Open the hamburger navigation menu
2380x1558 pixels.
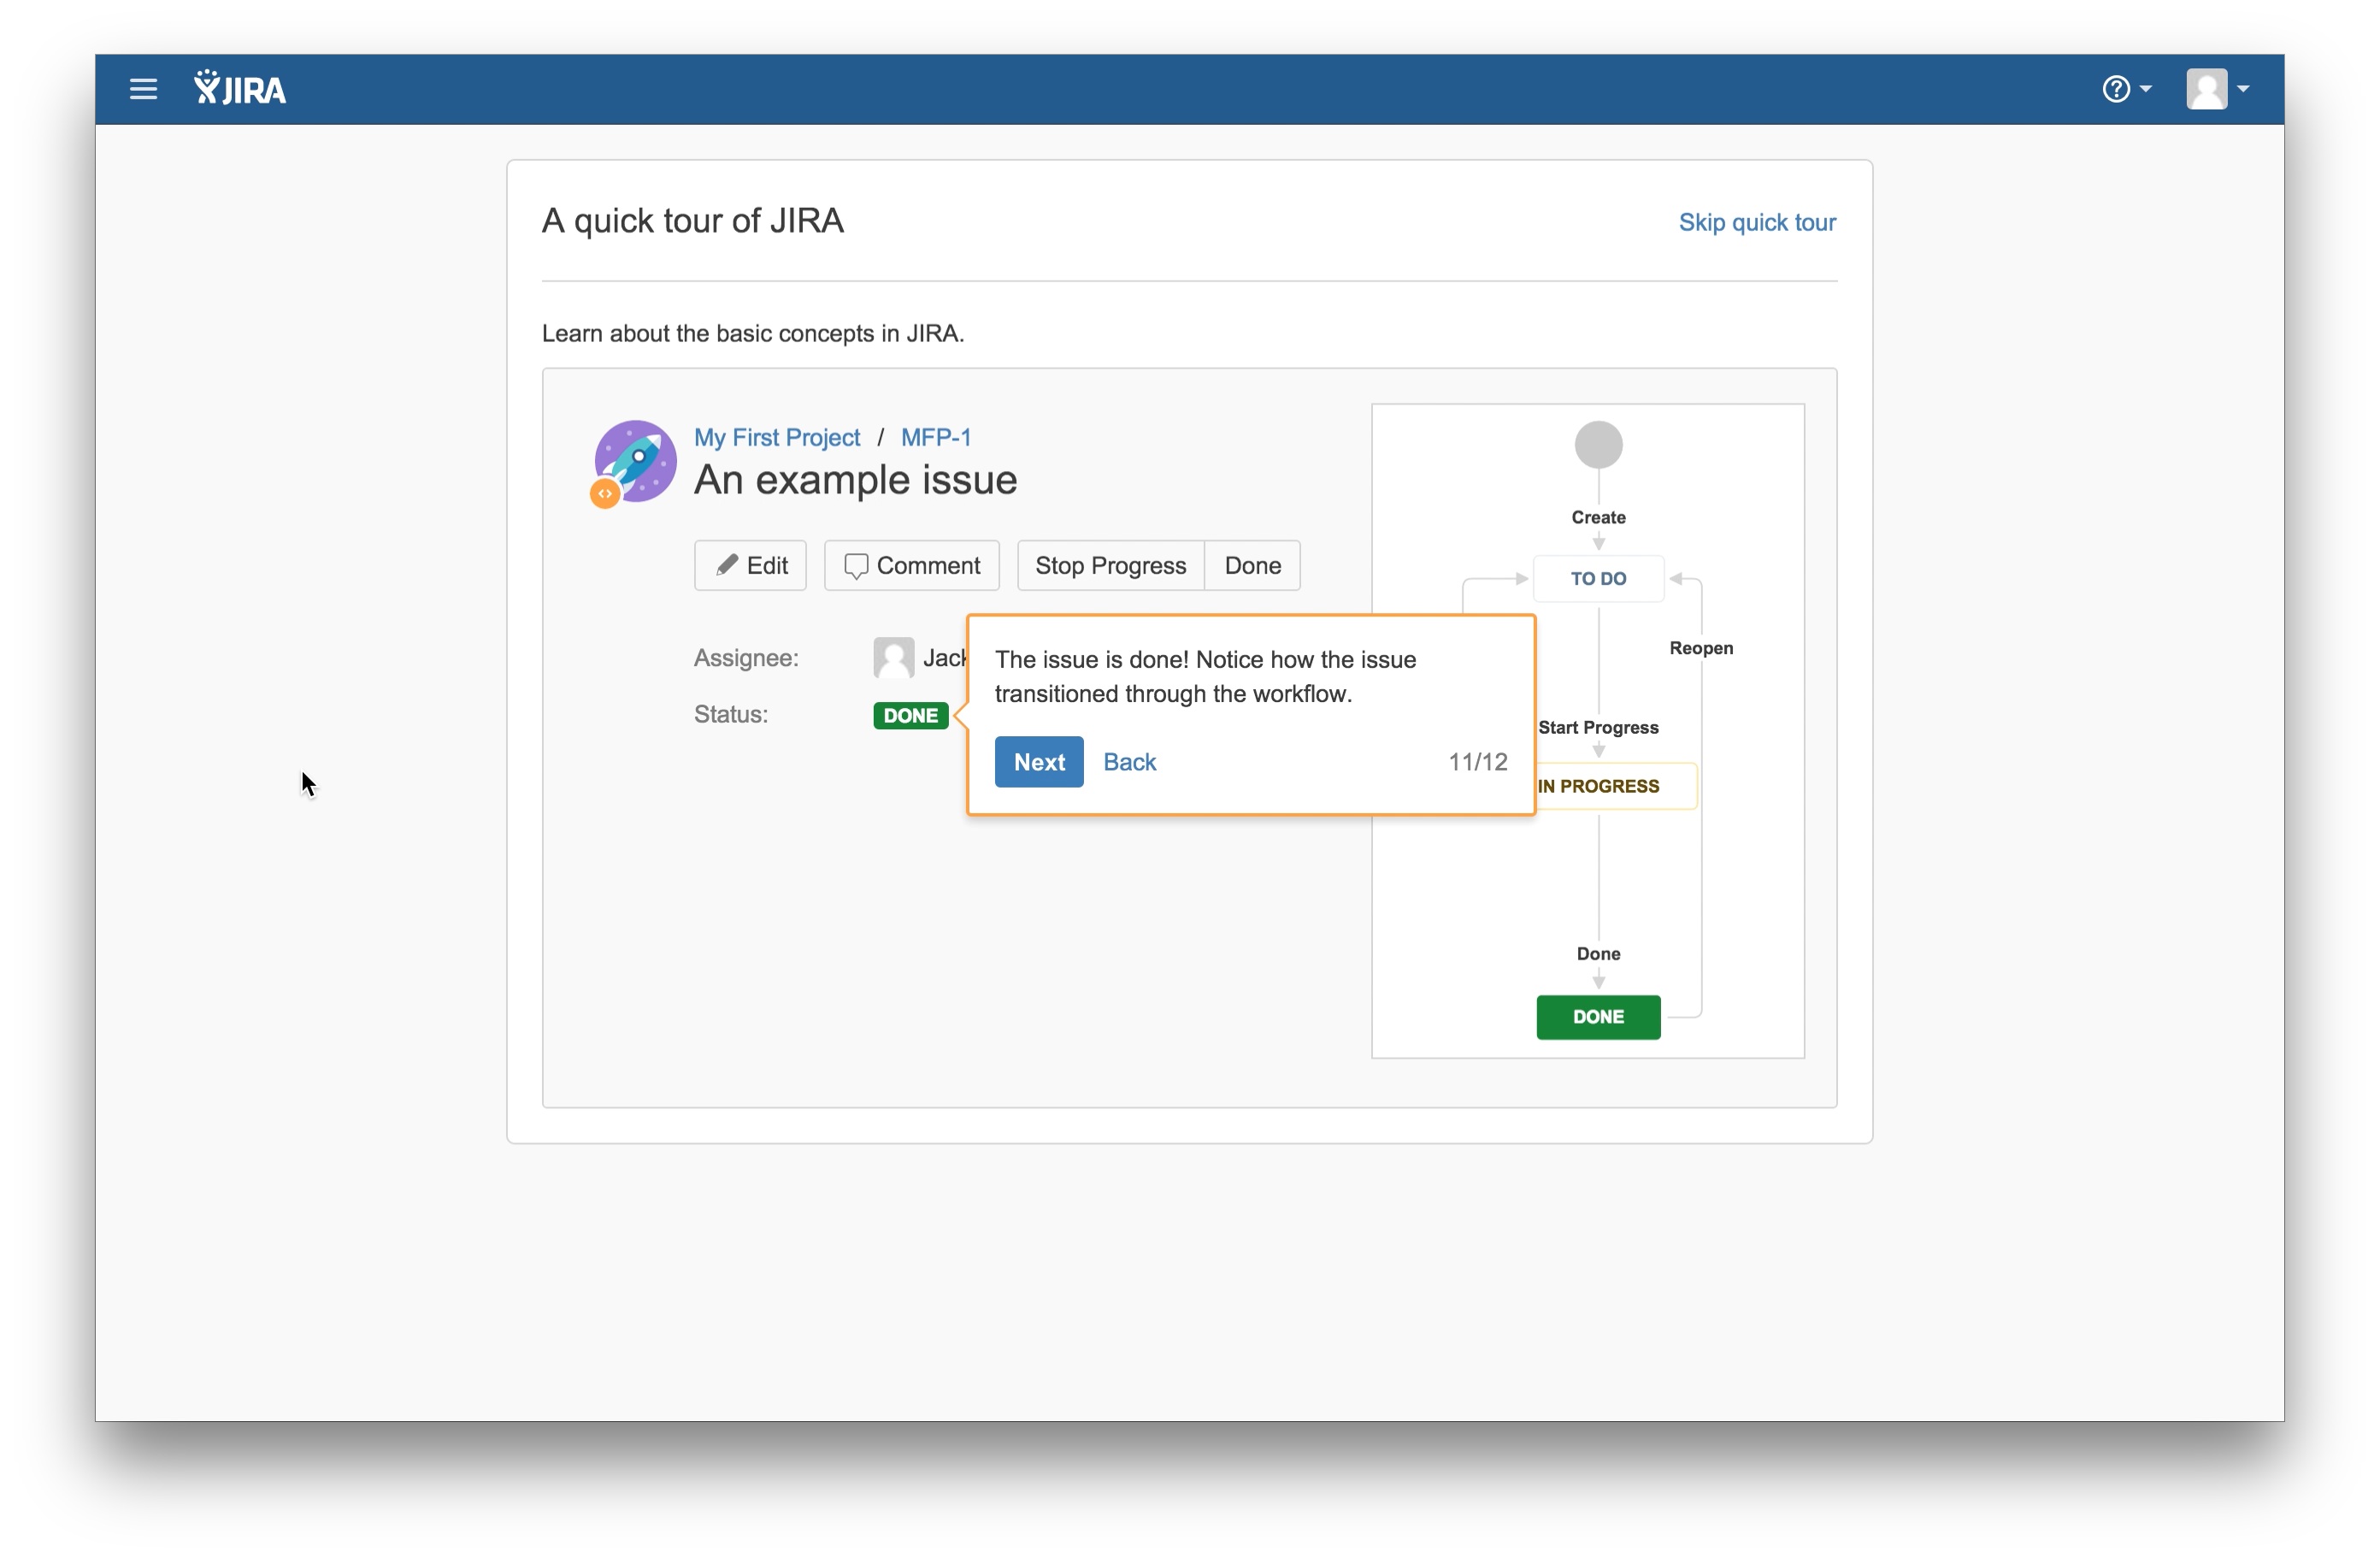(x=143, y=90)
